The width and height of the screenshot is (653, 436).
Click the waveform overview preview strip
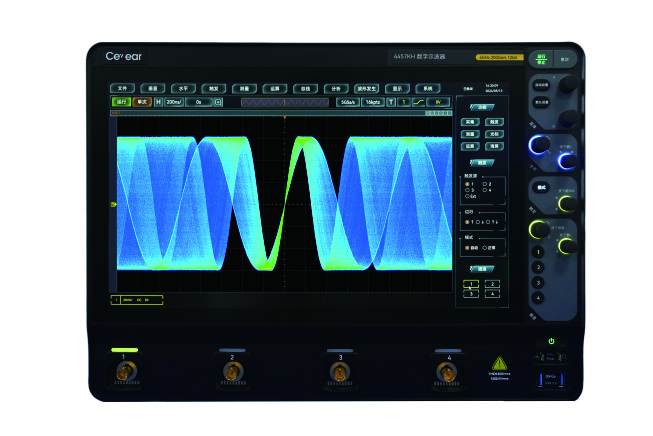coord(285,102)
